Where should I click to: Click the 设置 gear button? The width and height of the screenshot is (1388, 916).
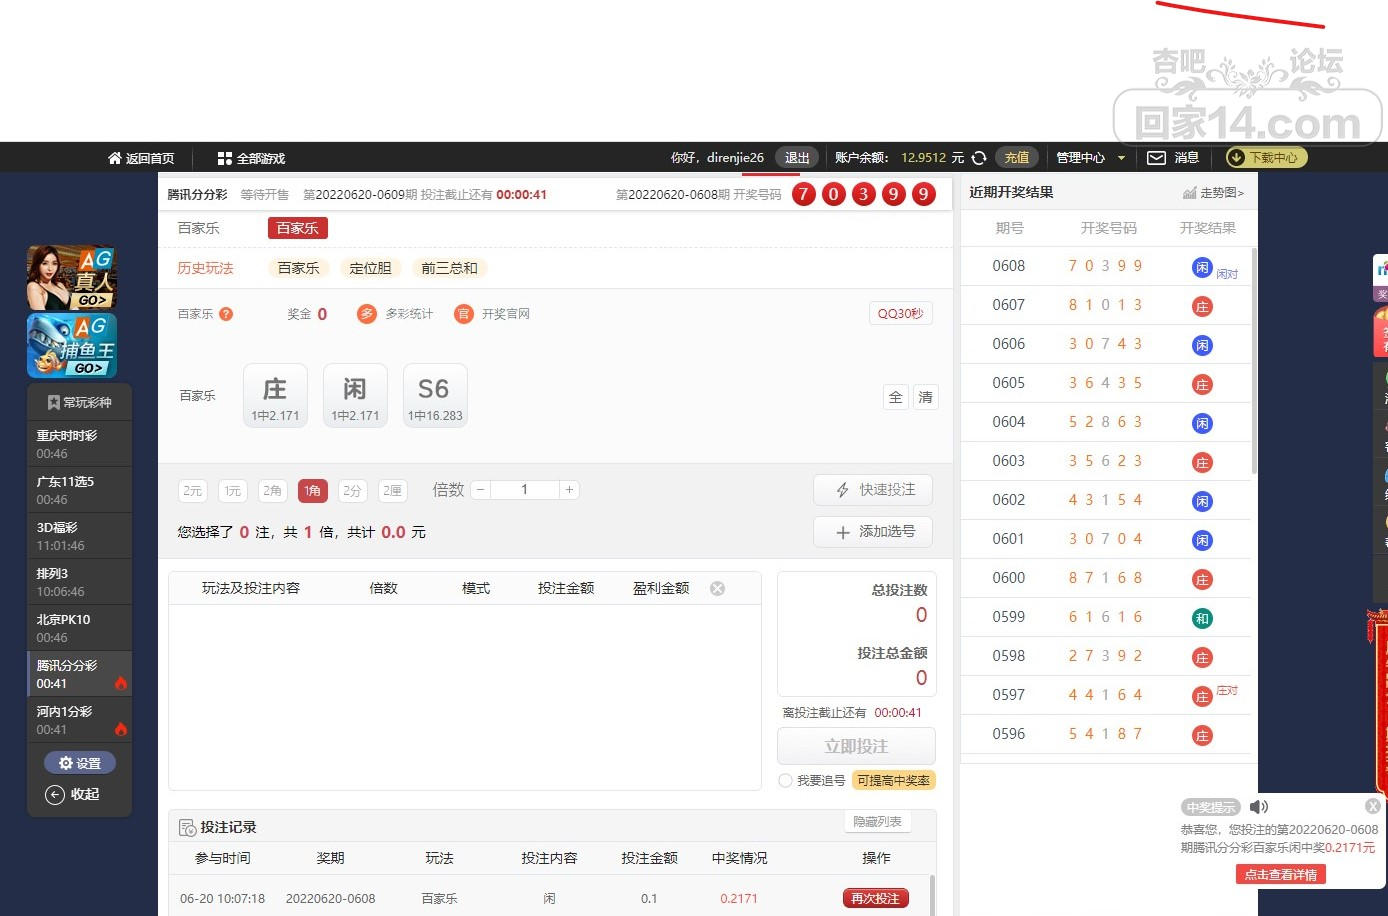click(x=80, y=763)
